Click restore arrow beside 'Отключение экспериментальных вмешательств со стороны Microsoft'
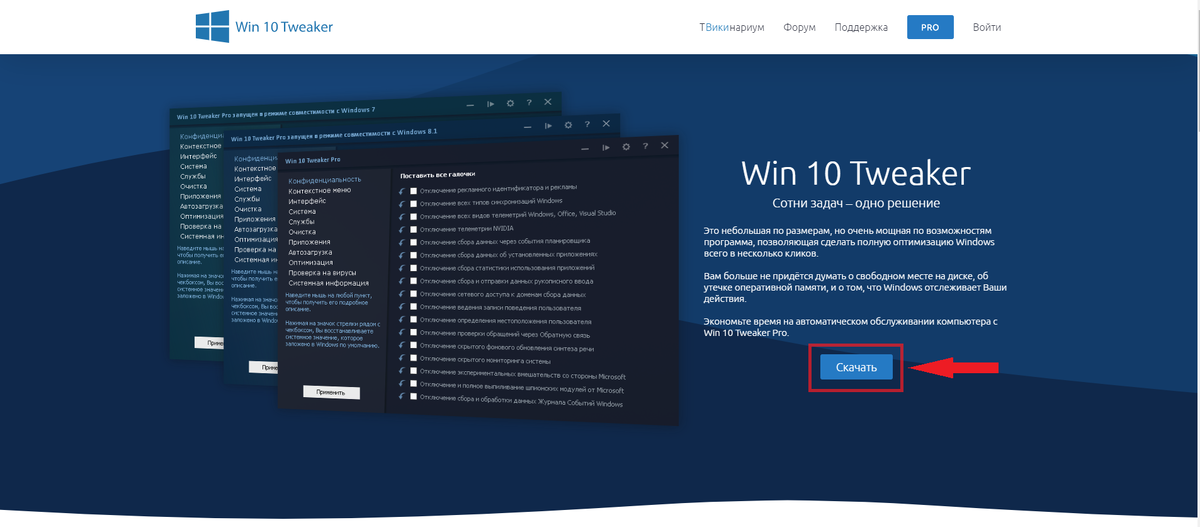The width and height of the screenshot is (1200, 527). [401, 372]
